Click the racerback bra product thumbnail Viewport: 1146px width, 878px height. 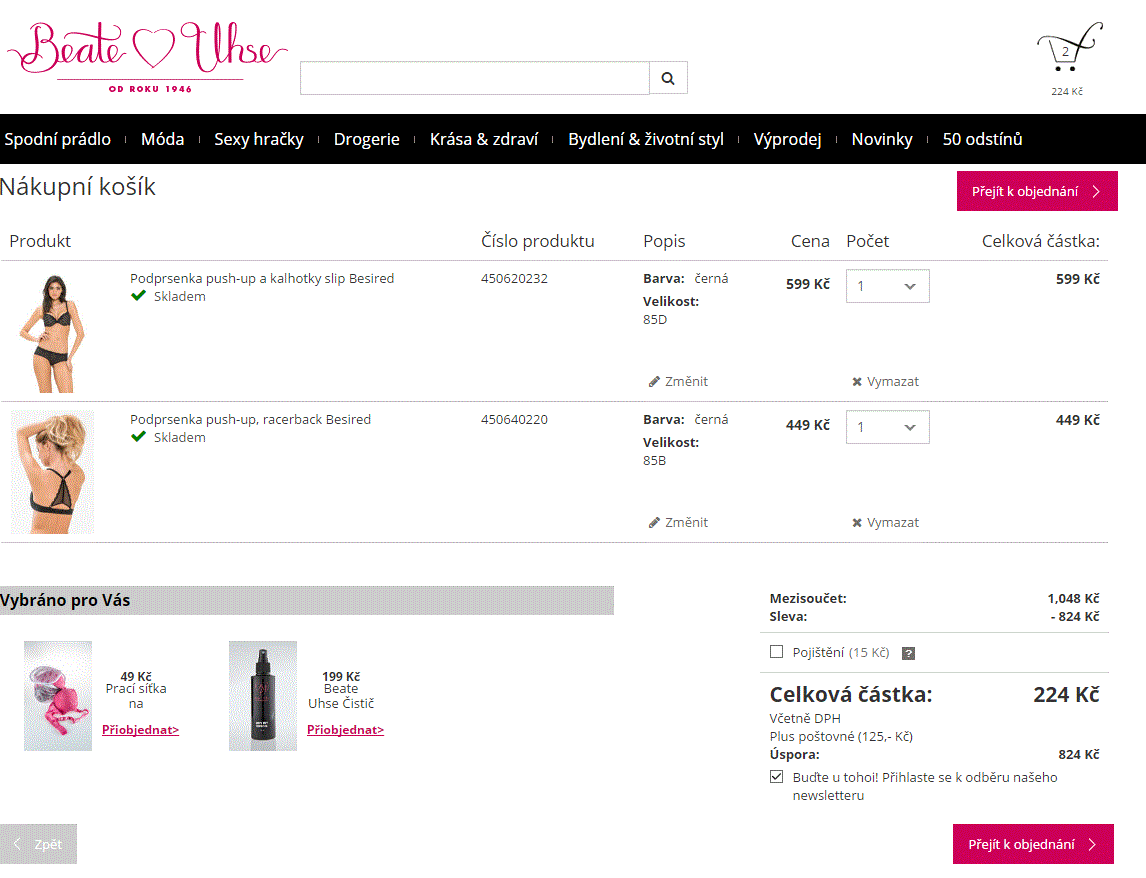point(53,472)
